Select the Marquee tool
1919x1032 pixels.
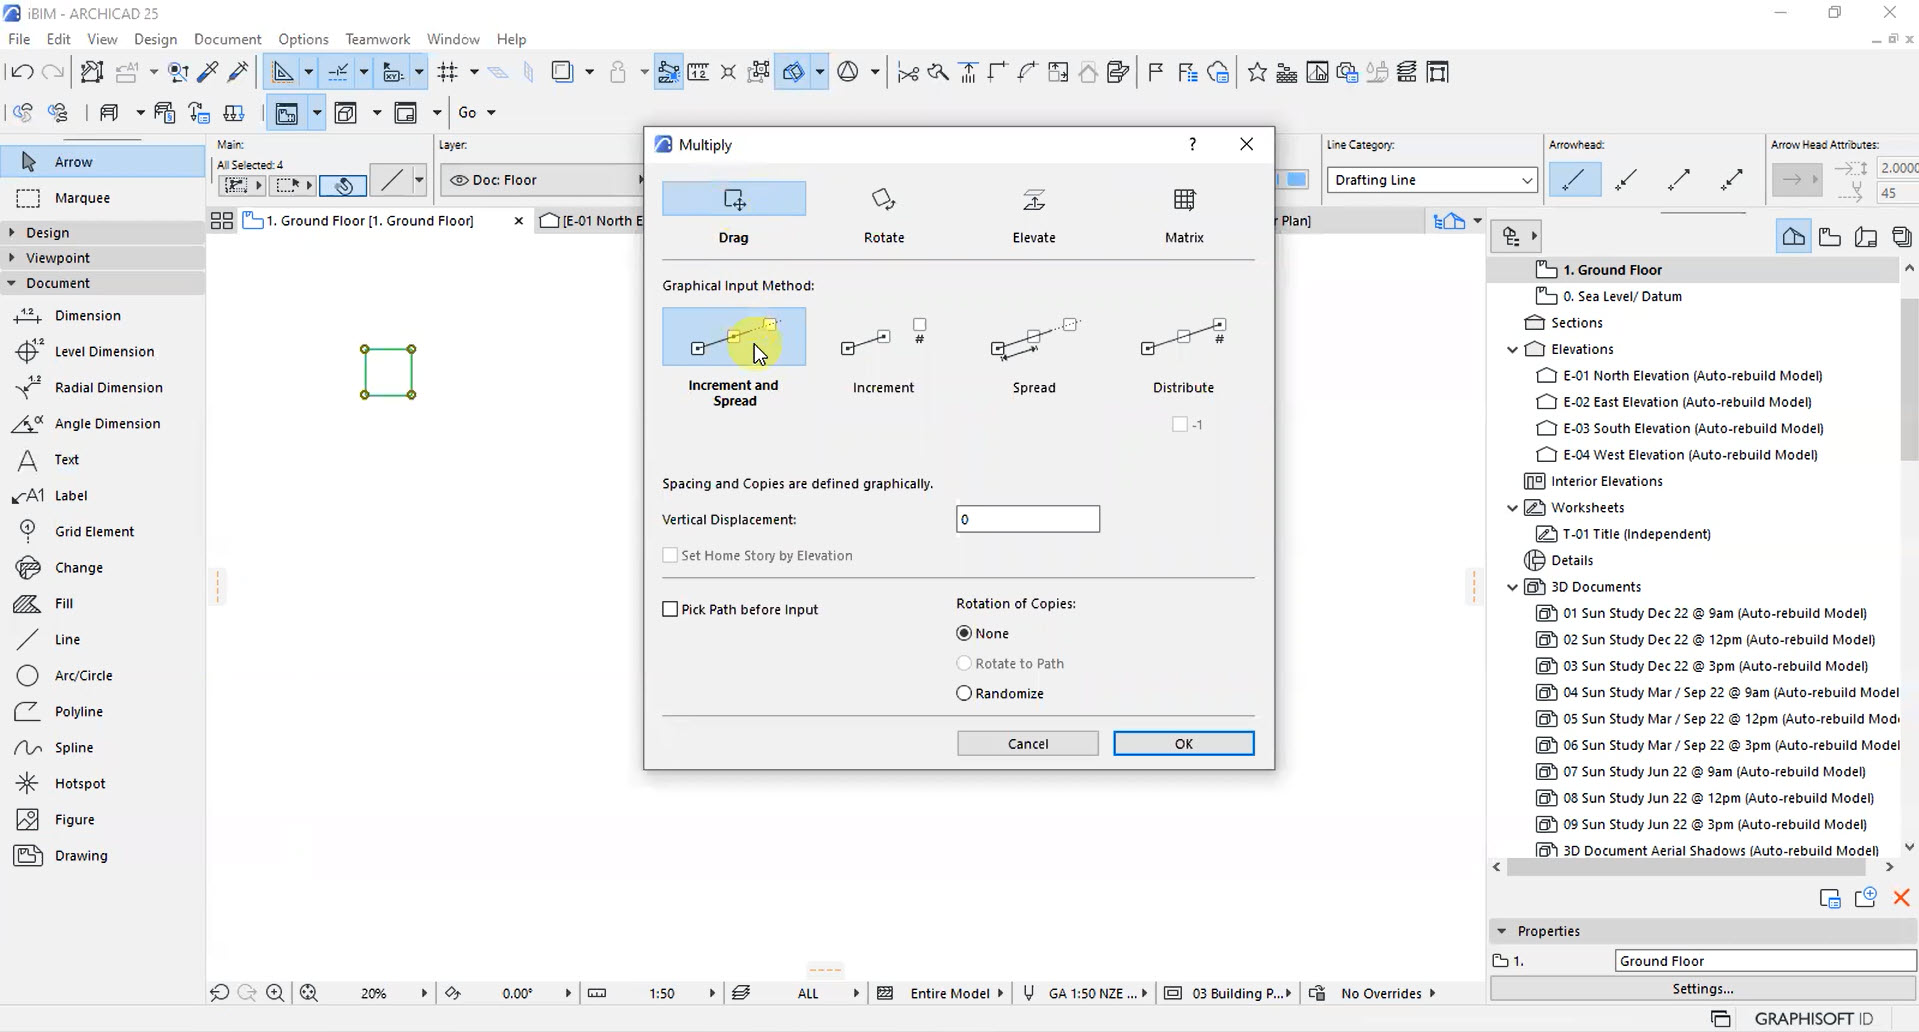tap(82, 198)
